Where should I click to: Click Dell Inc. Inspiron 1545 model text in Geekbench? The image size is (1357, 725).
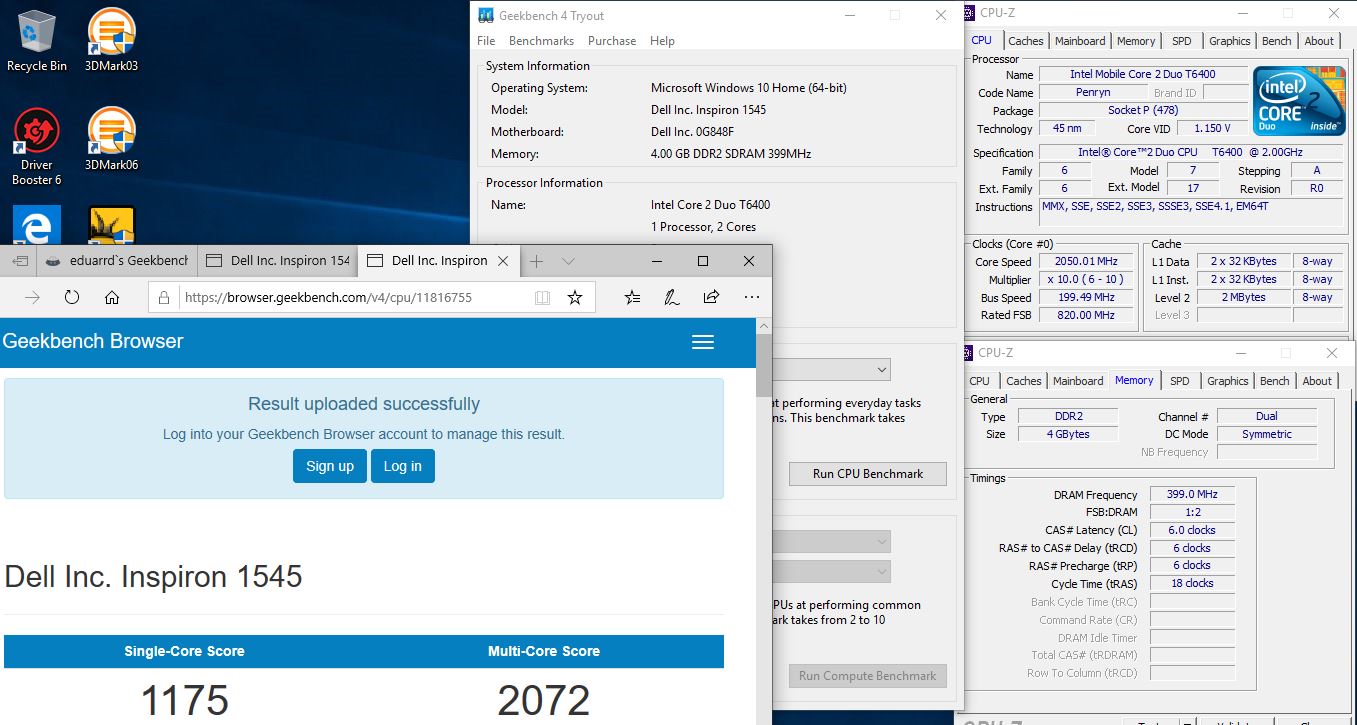click(x=708, y=110)
